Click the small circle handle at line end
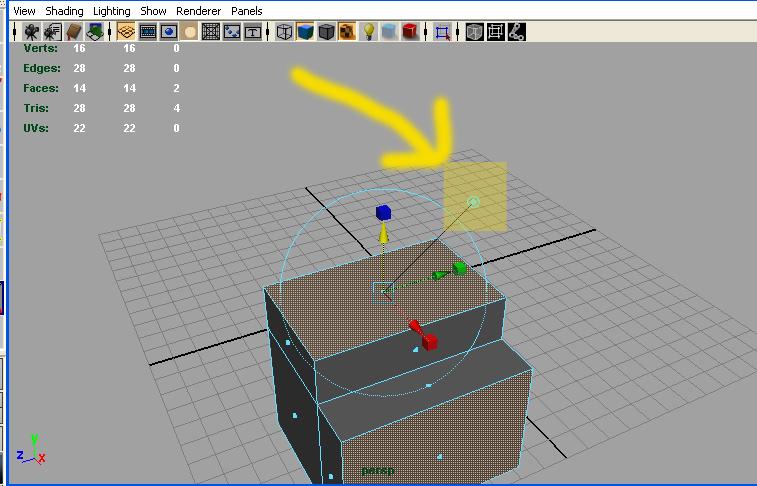This screenshot has height=486, width=757. (x=474, y=202)
